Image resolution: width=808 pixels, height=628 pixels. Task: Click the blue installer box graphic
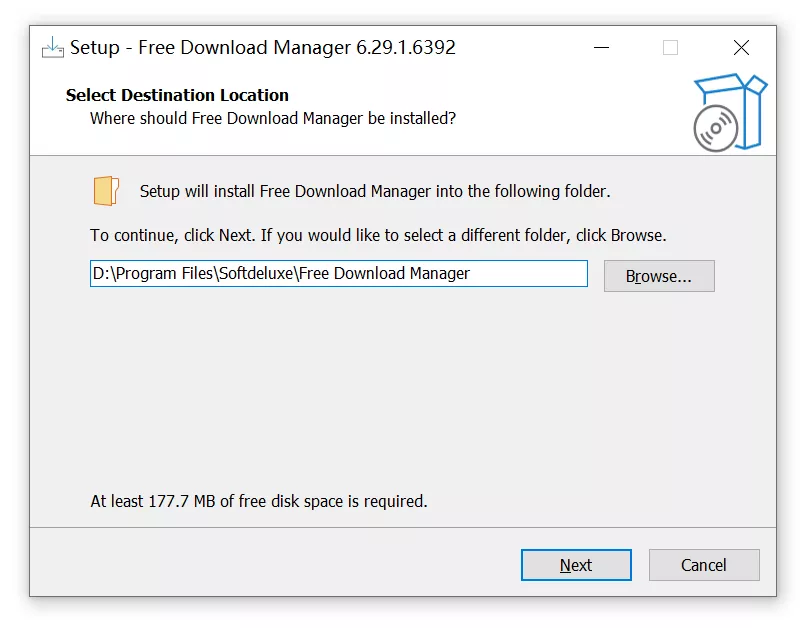point(746,100)
